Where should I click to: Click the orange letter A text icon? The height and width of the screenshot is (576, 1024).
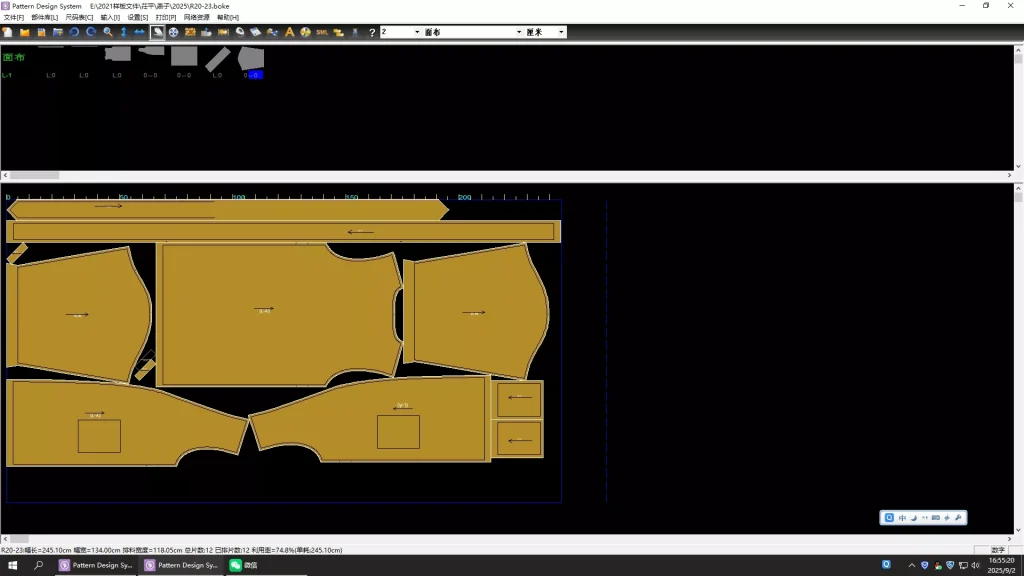[x=290, y=32]
